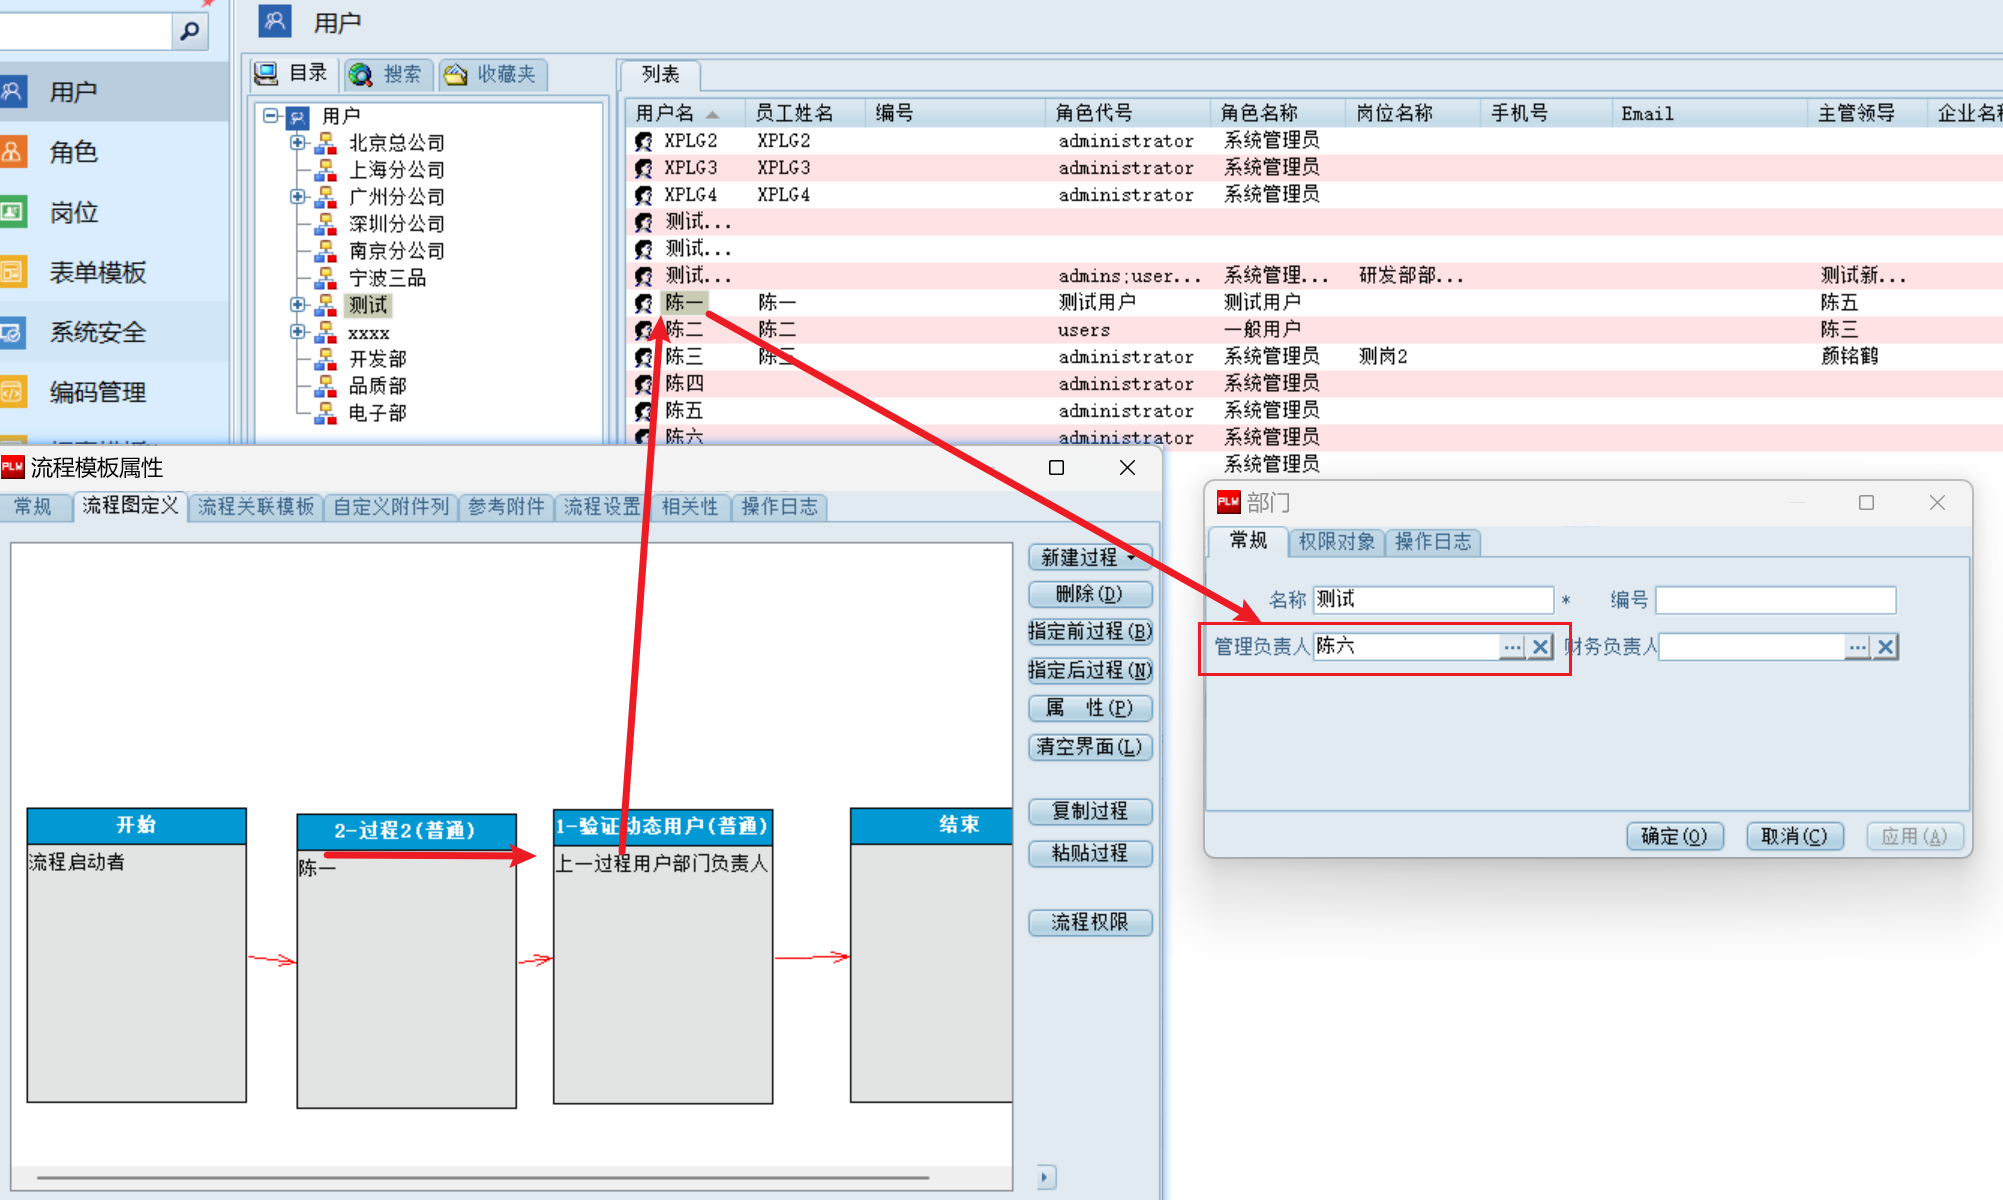
Task: Click the browse ellipsis icon for 财务负责人
Action: (x=1857, y=647)
